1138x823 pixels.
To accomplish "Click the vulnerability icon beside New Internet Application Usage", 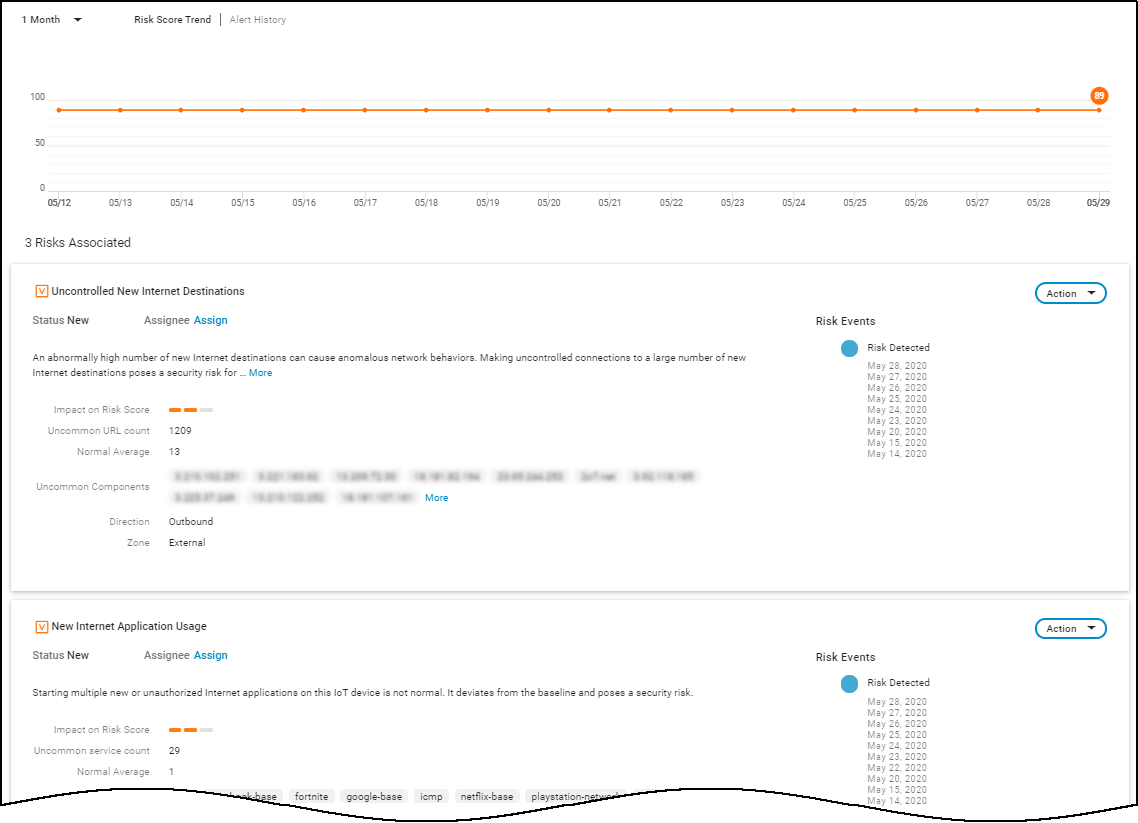I will point(41,626).
